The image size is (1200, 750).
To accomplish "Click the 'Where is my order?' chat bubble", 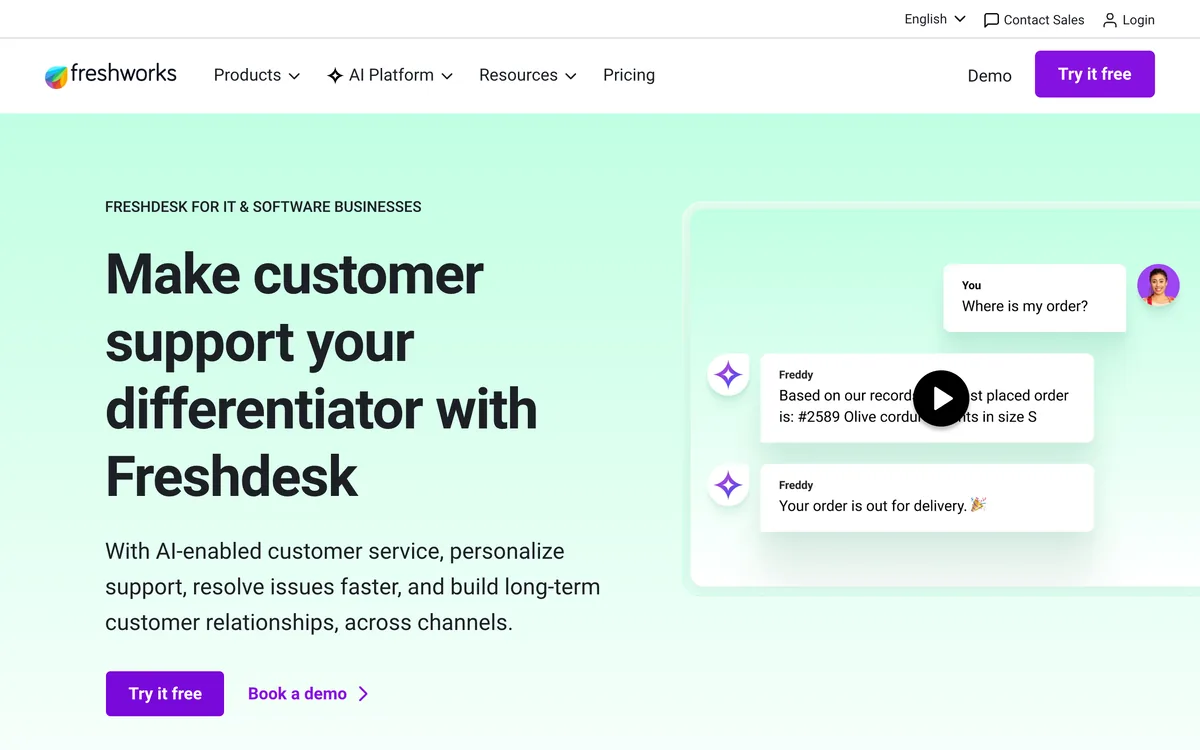I will pyautogui.click(x=1035, y=298).
